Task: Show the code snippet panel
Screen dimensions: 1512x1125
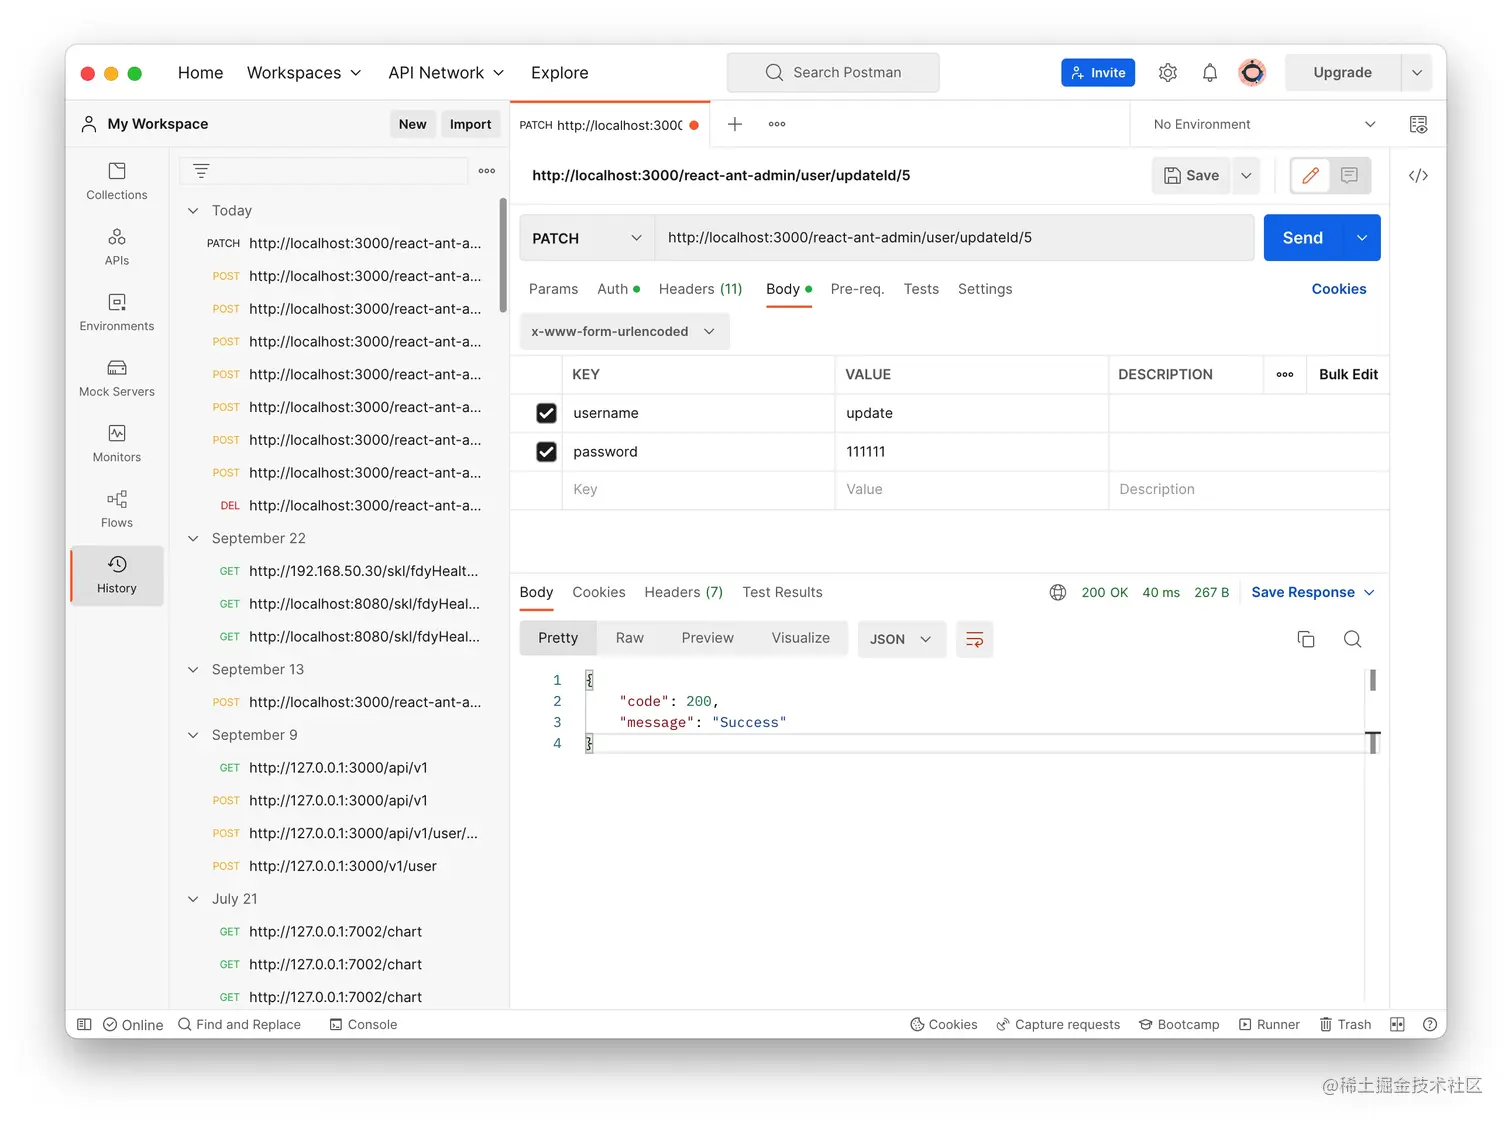Action: coord(1418,176)
